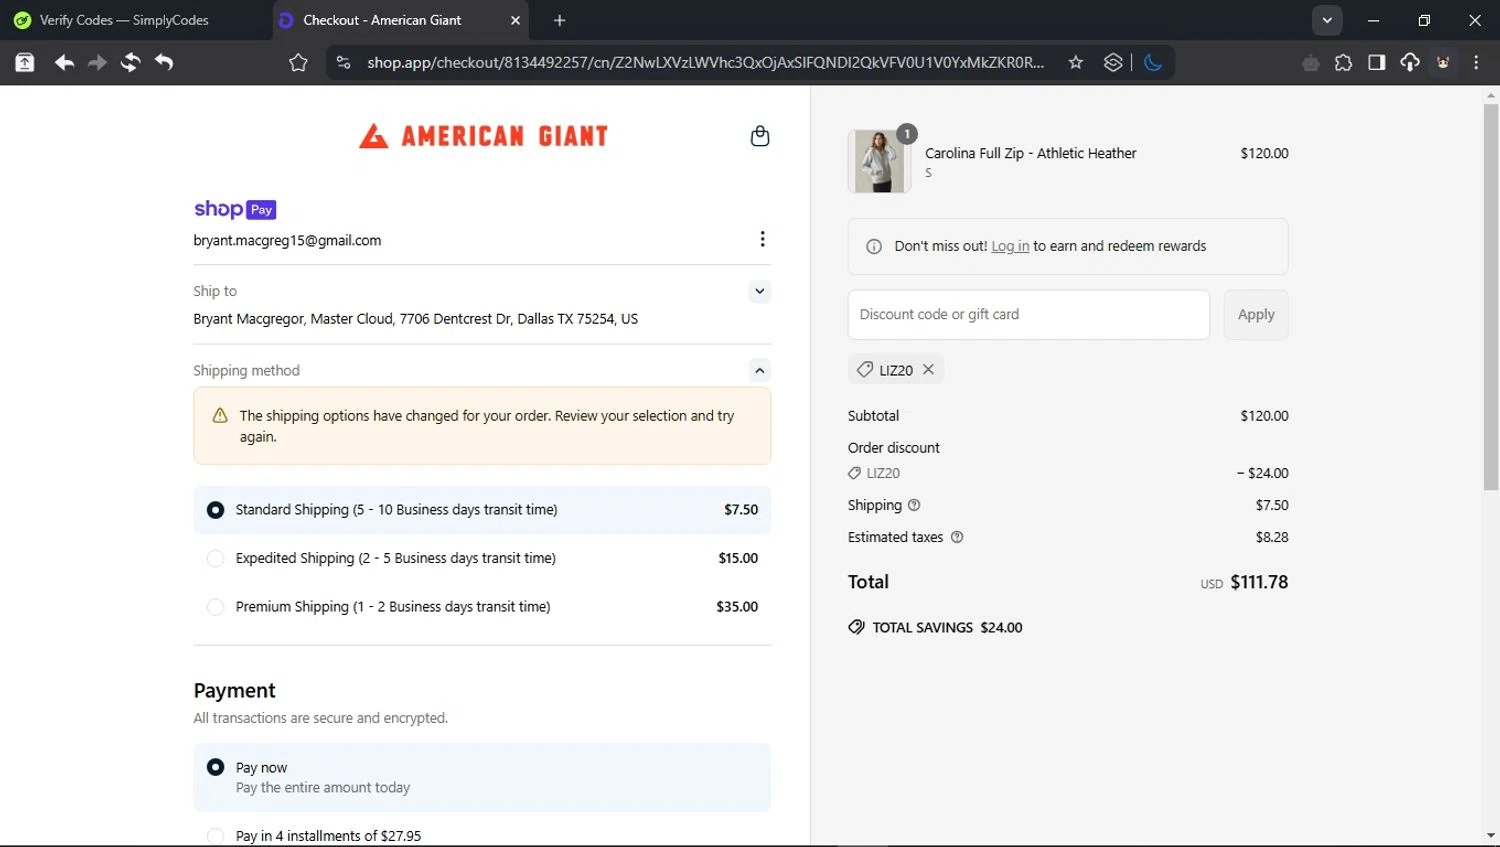Click the $7.50 value in the order summary Shipping row

click(1272, 505)
